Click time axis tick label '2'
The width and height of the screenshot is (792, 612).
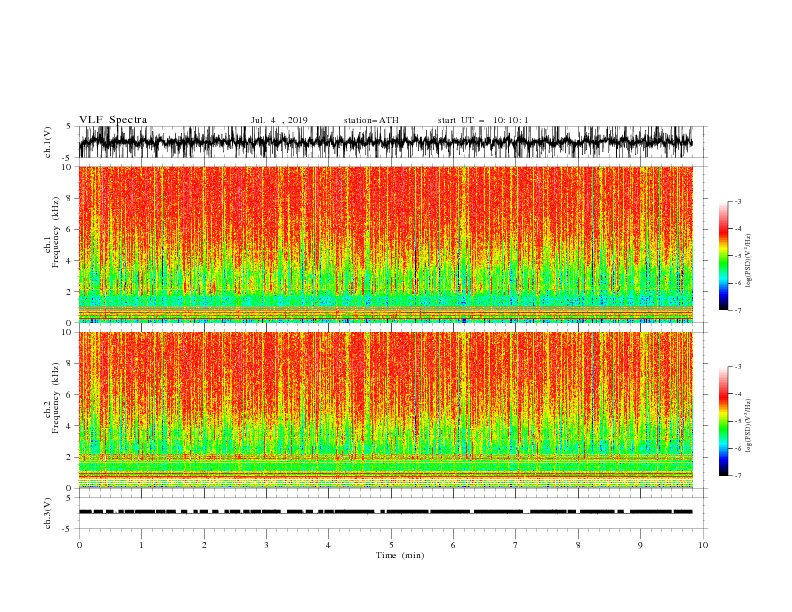pos(204,545)
